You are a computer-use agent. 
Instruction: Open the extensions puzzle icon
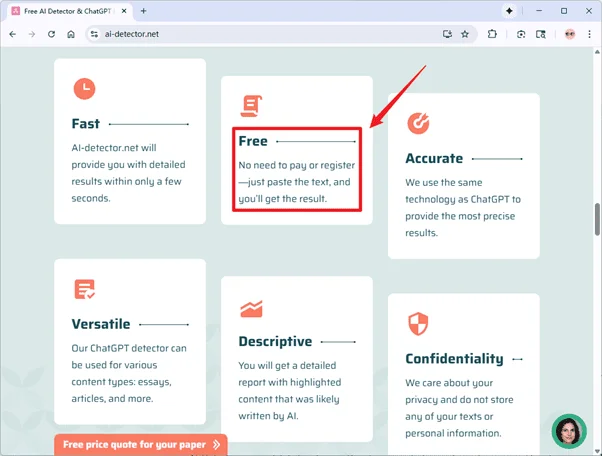(x=492, y=34)
